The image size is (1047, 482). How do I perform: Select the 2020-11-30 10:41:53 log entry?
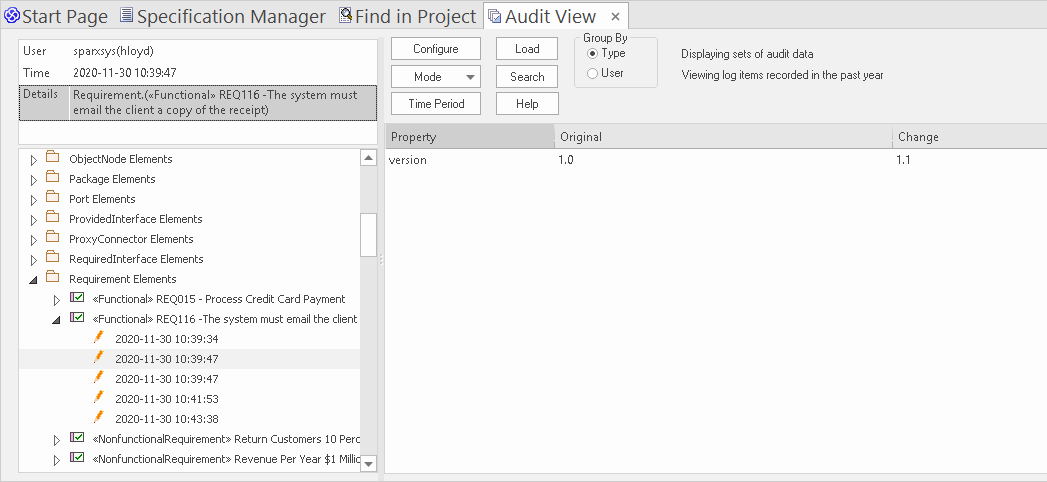point(166,399)
